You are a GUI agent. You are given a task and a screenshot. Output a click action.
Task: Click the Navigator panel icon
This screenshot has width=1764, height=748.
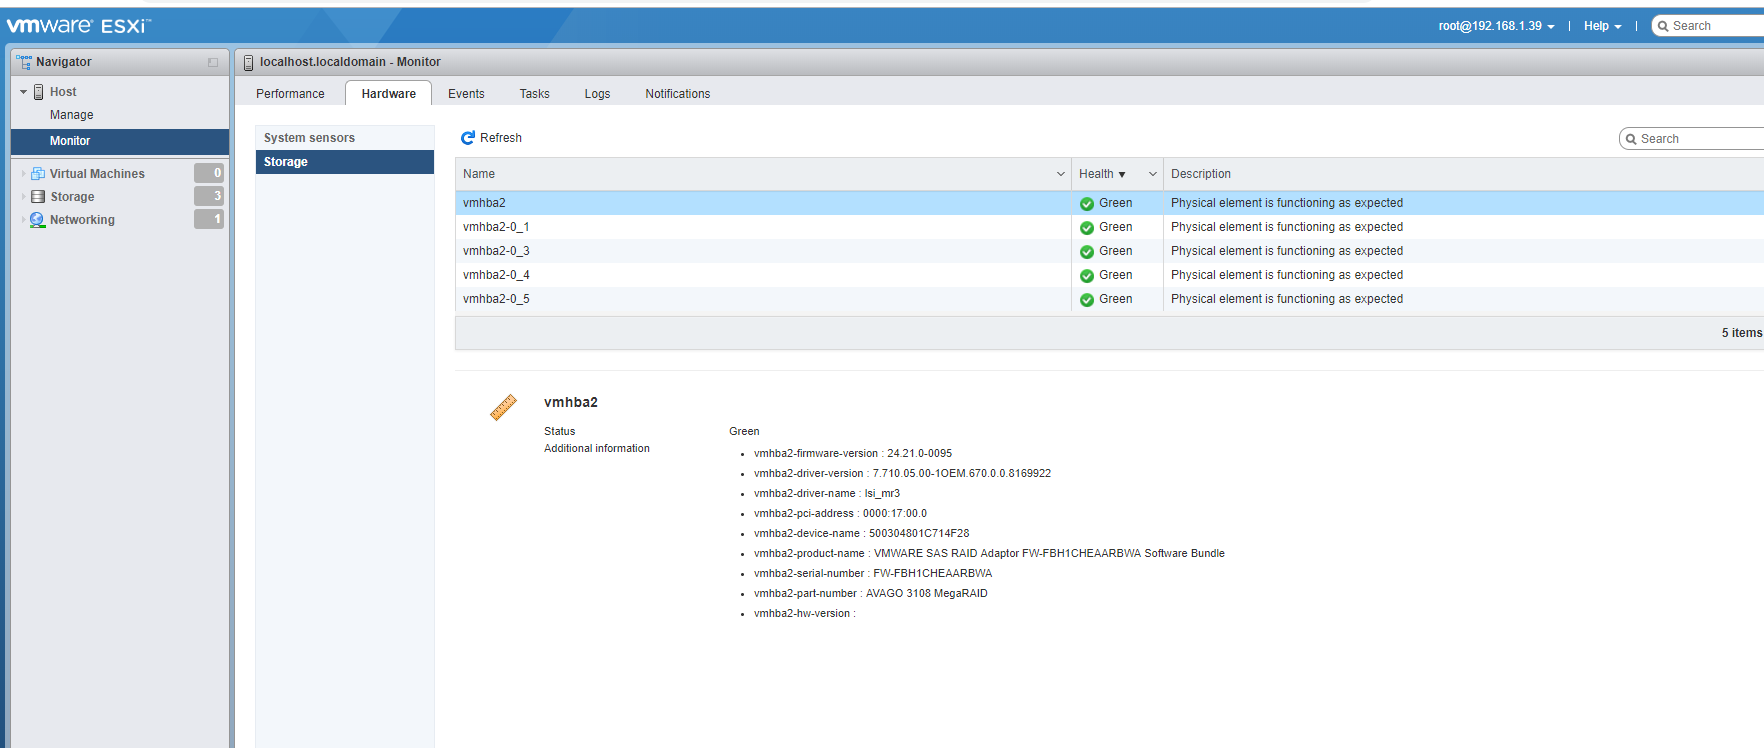[24, 62]
